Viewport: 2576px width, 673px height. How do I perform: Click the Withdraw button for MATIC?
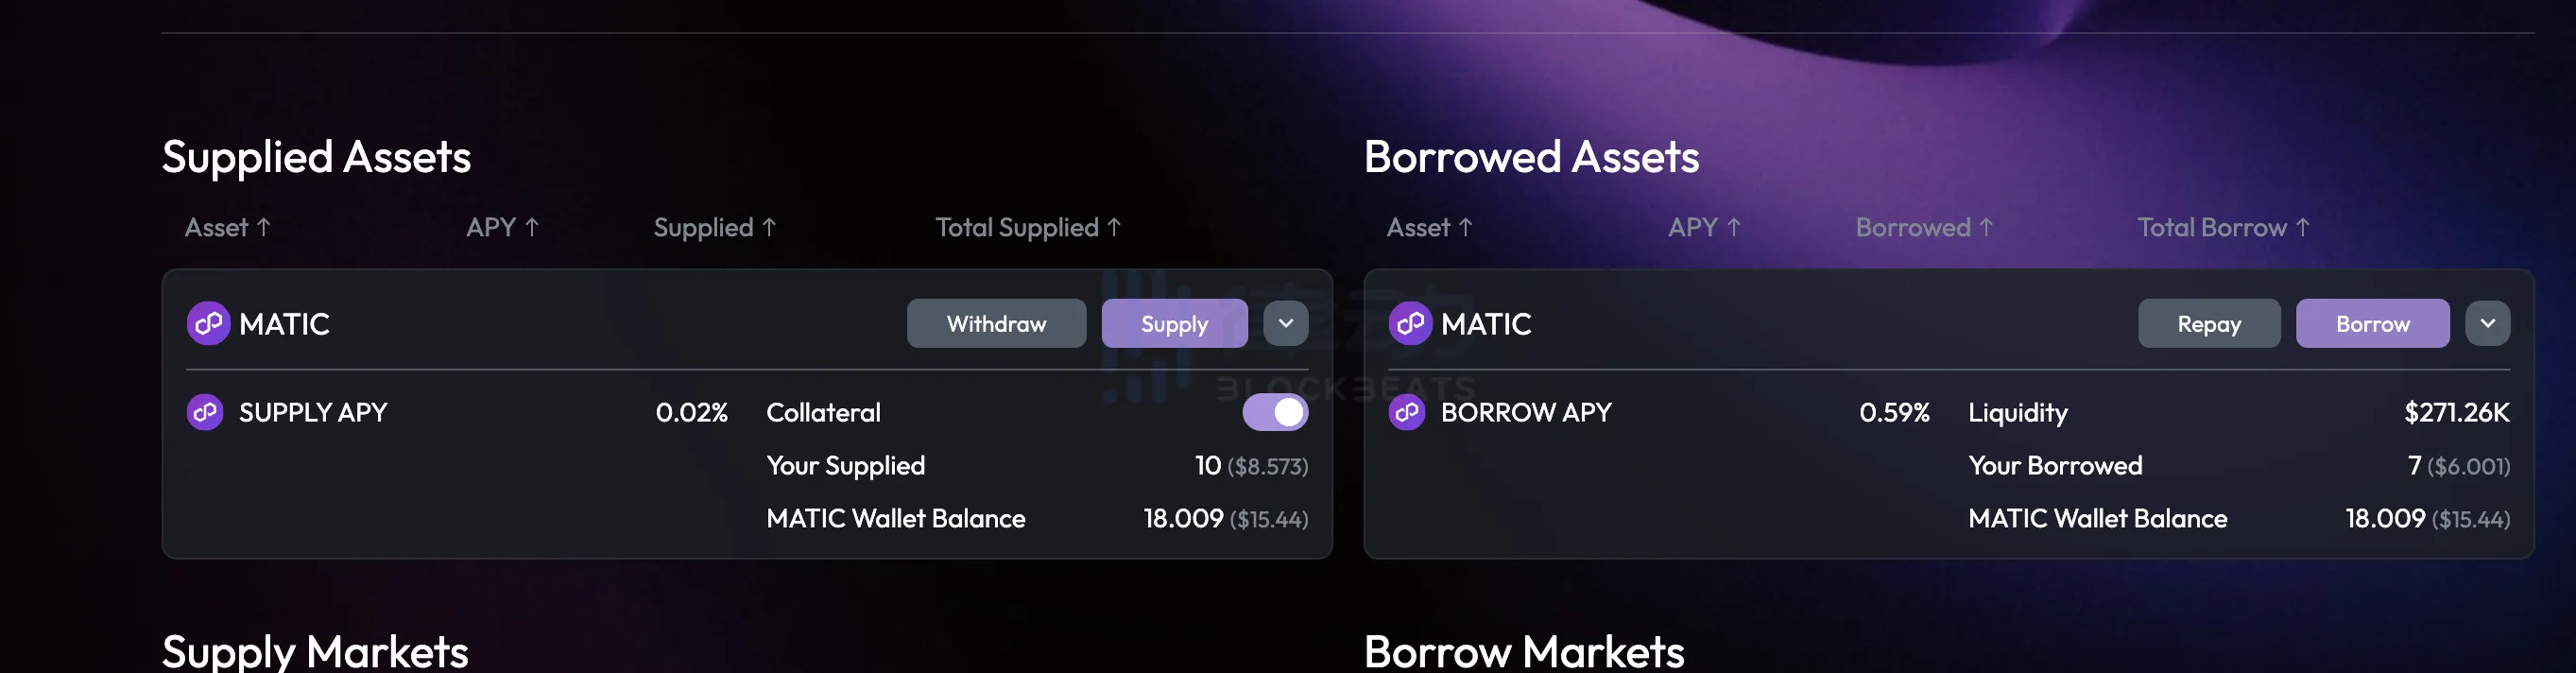996,323
